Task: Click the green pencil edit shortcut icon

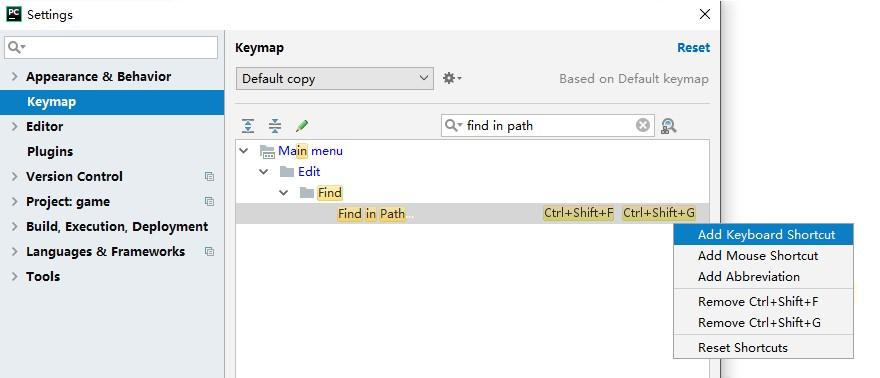Action: point(302,126)
